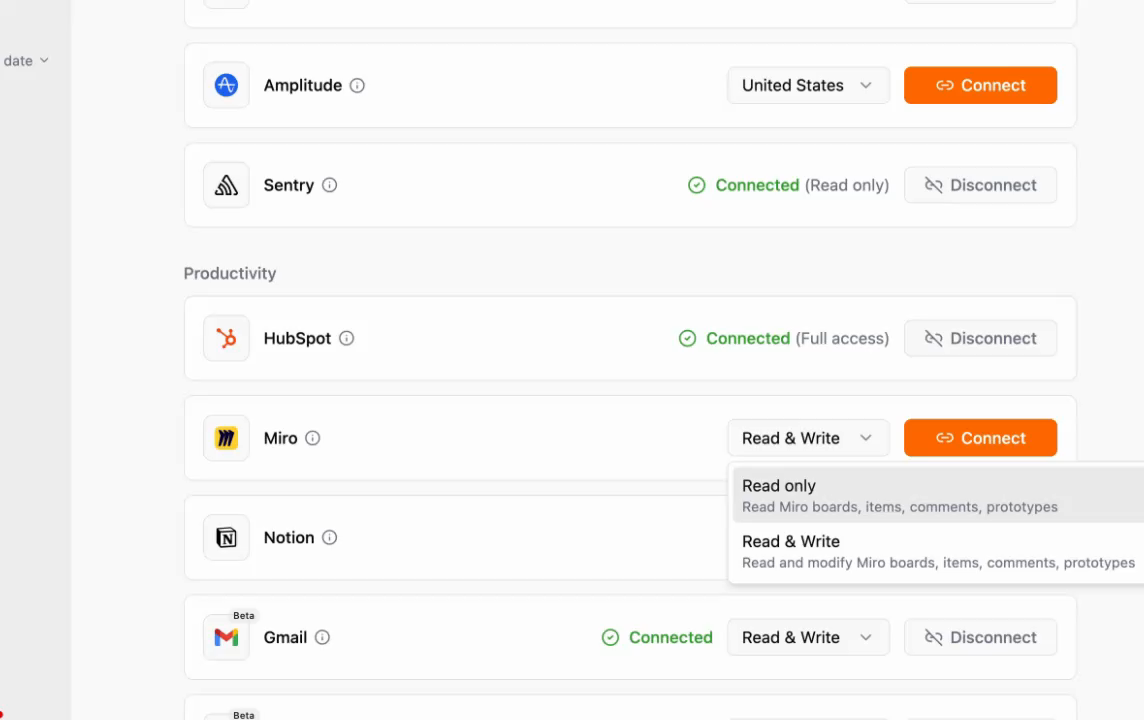1144x720 pixels.
Task: Open the Miro info icon
Action: [312, 438]
